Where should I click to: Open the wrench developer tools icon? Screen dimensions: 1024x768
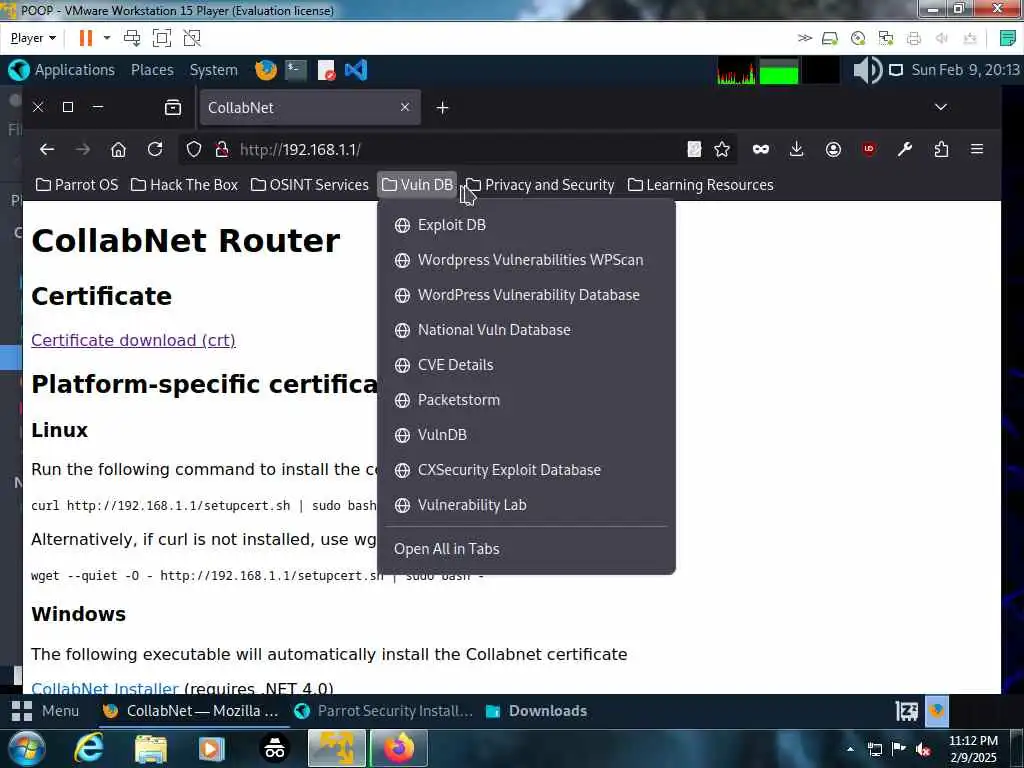pyautogui.click(x=904, y=150)
